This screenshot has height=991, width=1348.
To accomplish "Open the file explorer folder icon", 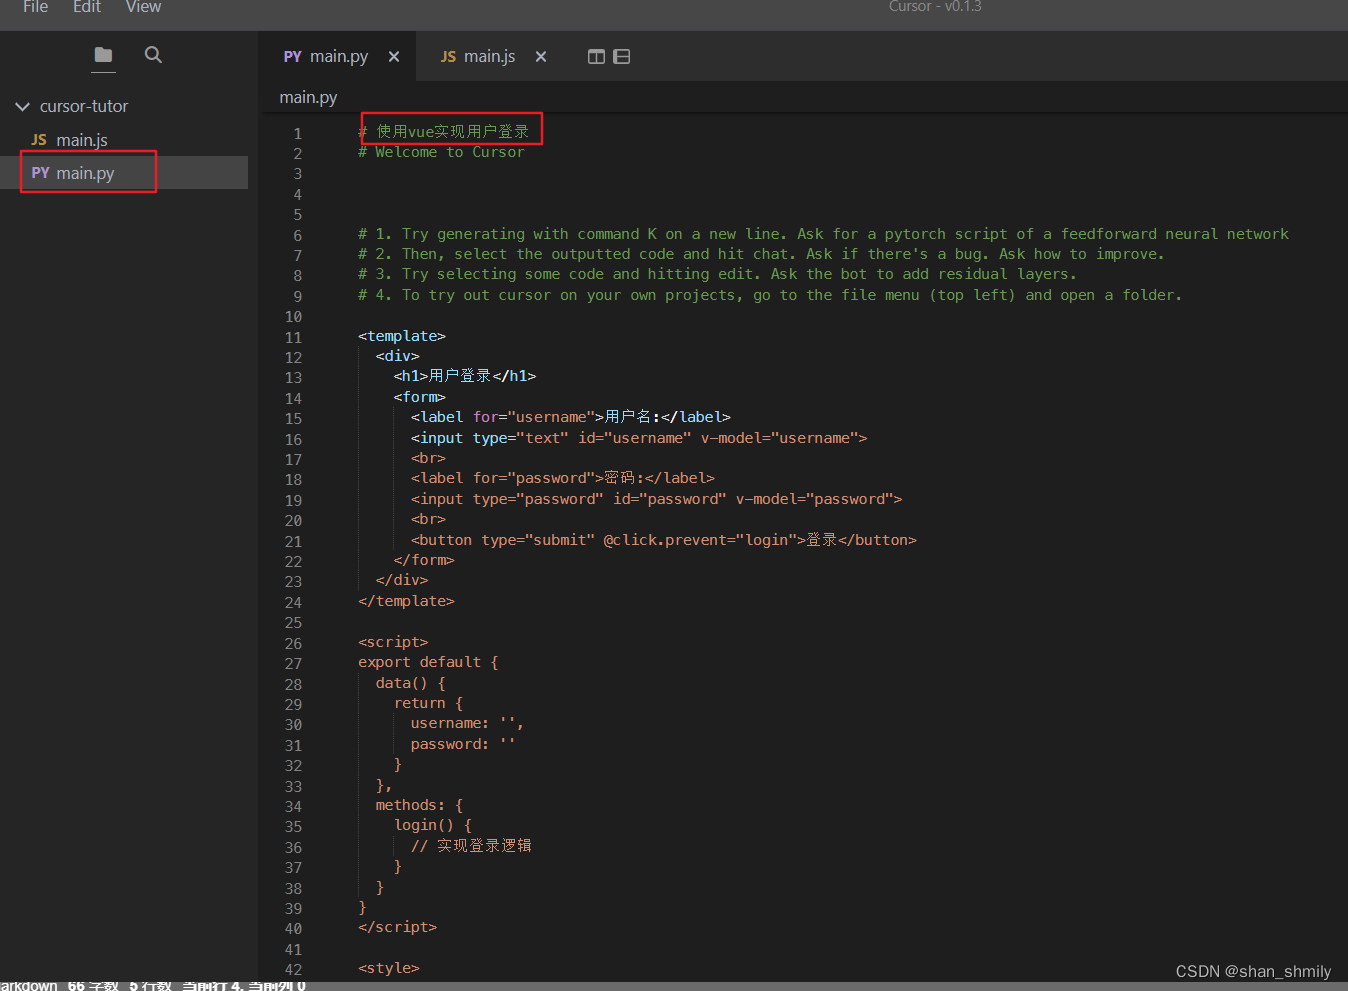I will point(103,55).
